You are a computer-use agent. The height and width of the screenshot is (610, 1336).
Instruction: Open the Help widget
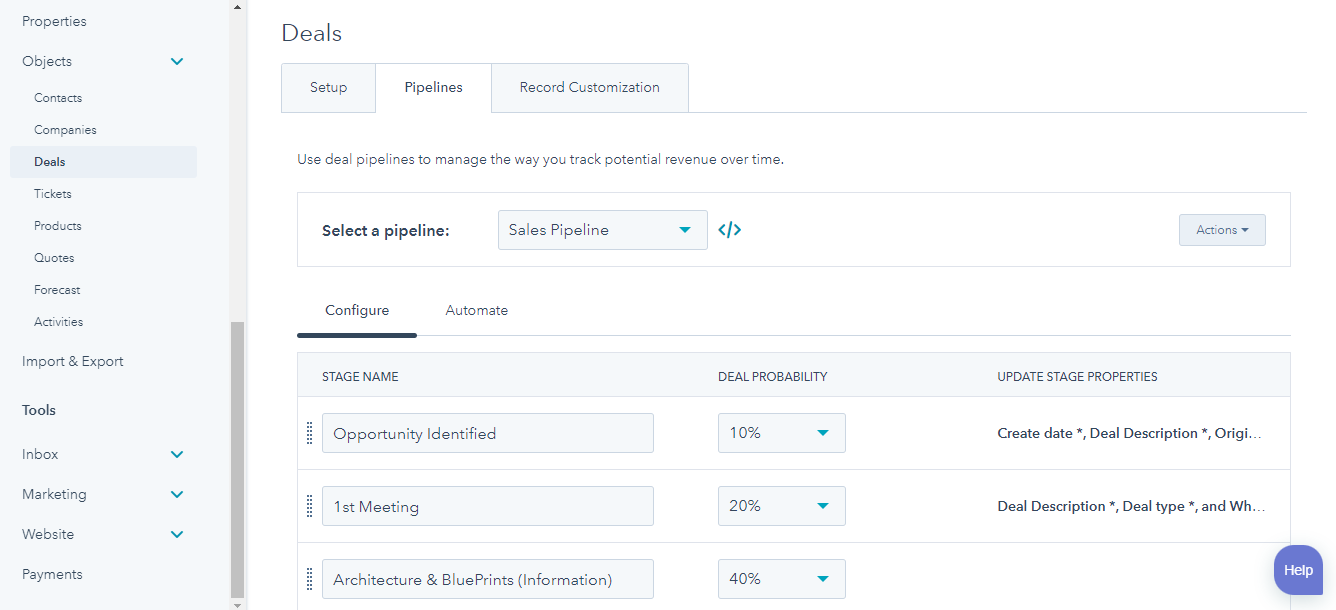[1297, 570]
